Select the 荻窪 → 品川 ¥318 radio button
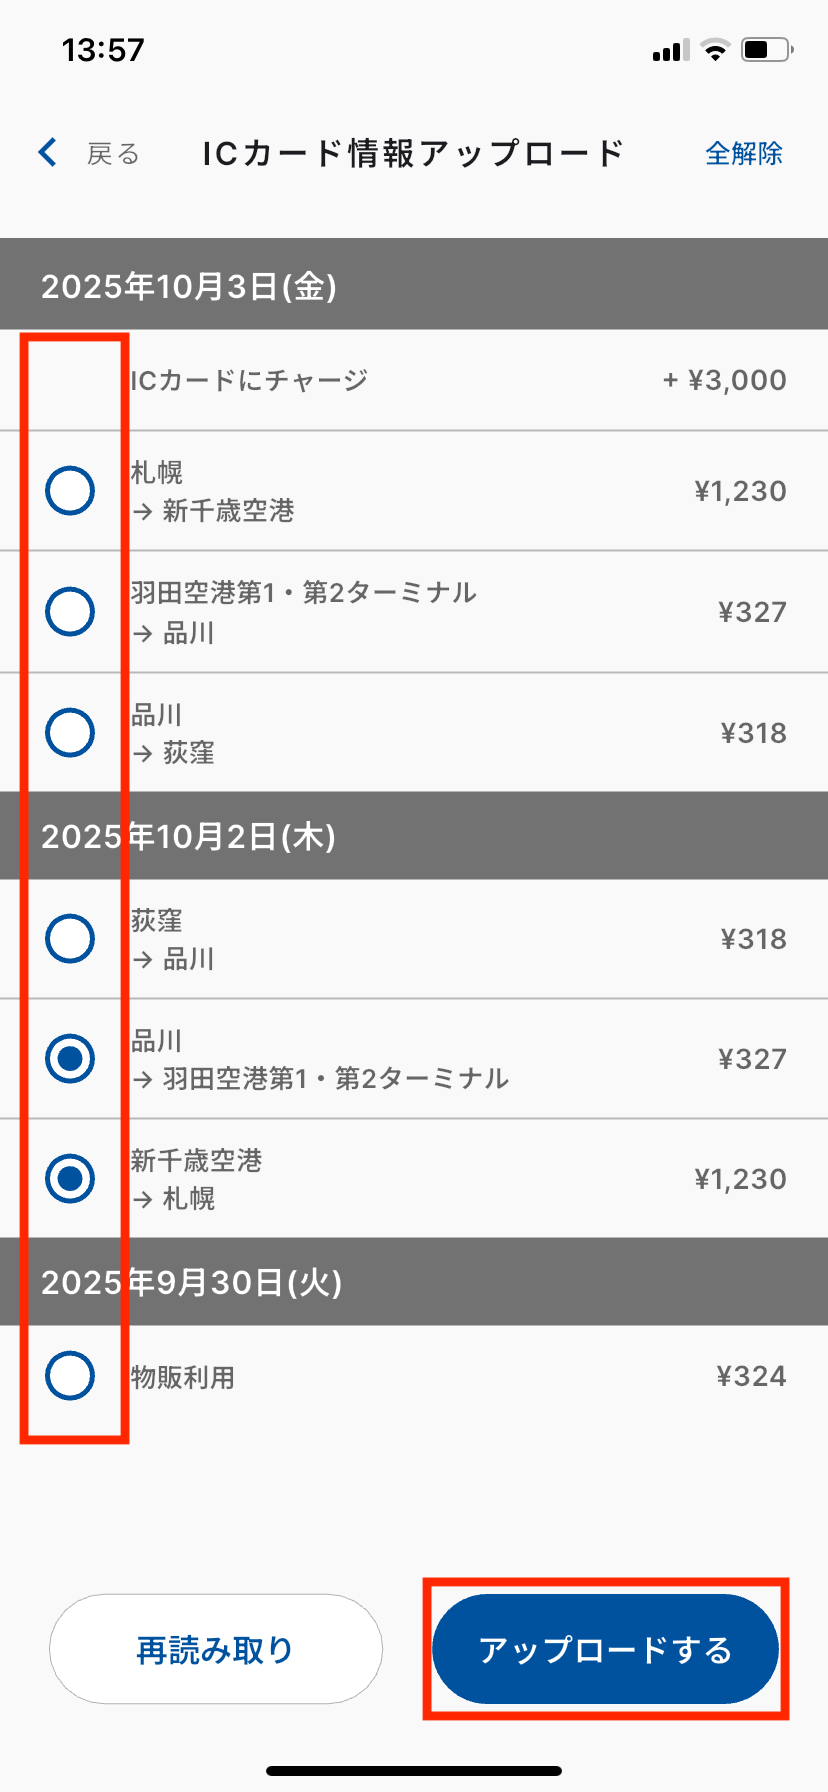The width and height of the screenshot is (828, 1792). pos(70,939)
